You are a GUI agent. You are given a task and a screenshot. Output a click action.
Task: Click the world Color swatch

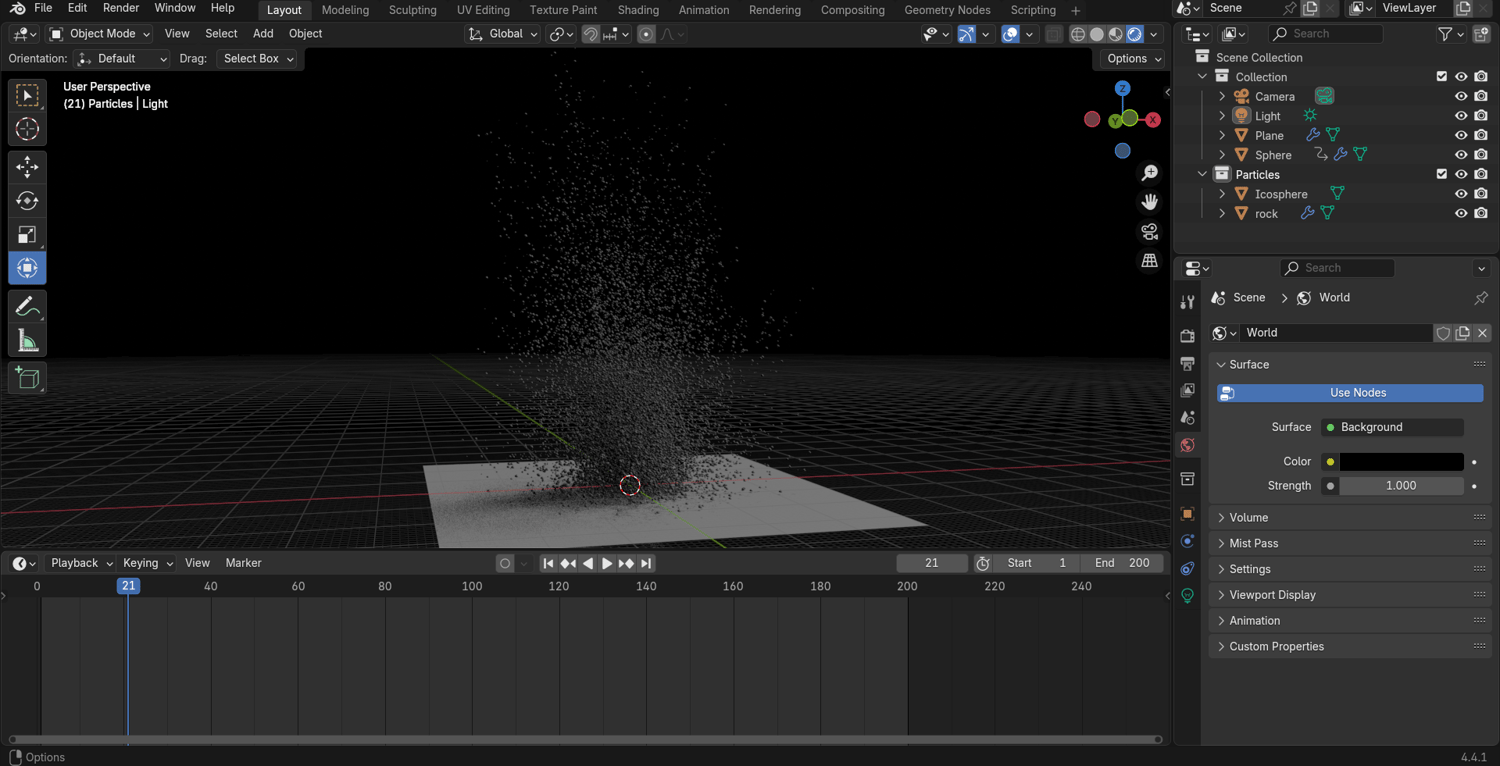click(x=1401, y=462)
